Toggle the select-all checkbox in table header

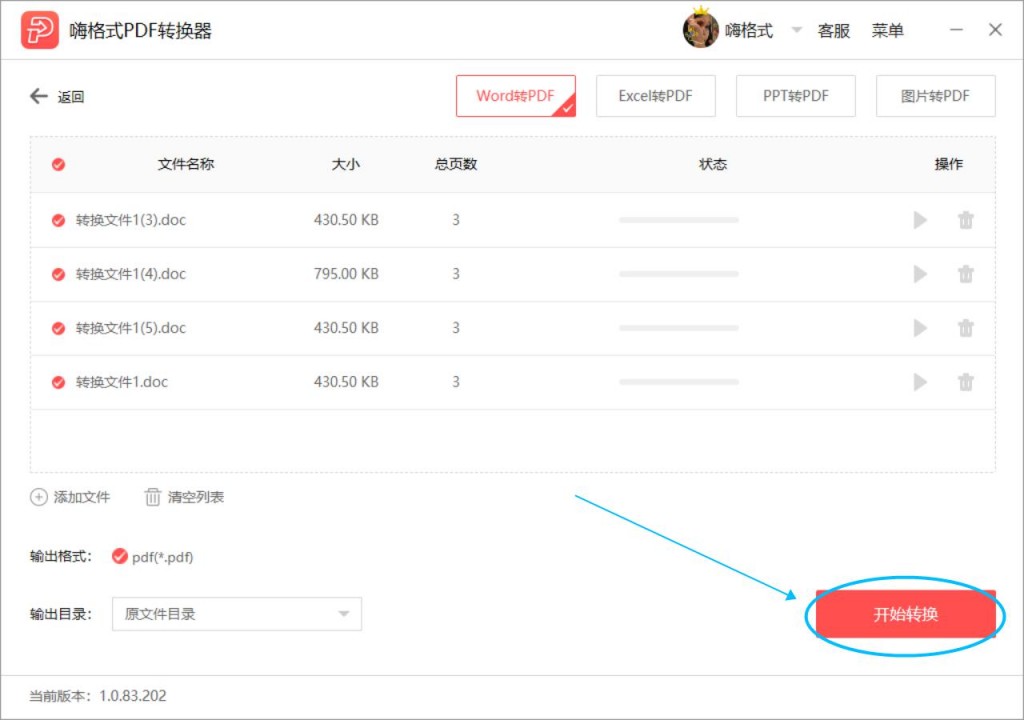57,164
